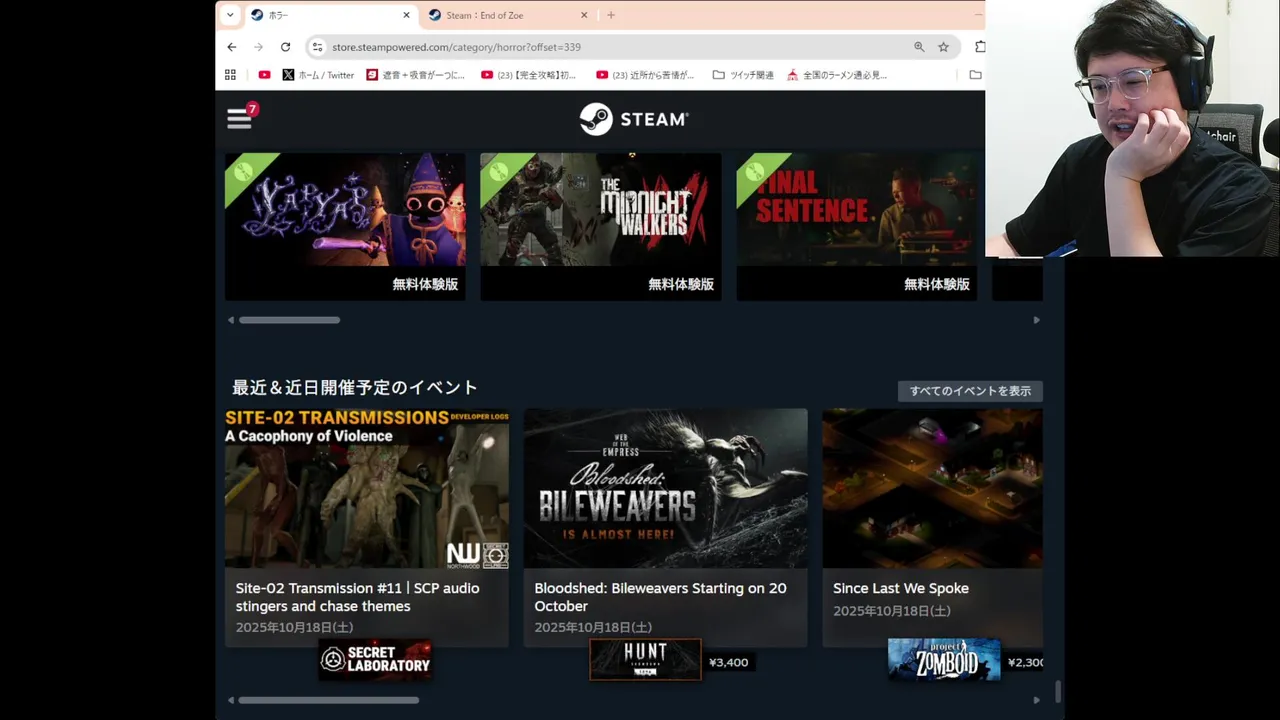This screenshot has height=720, width=1280.
Task: Open the tab search dropdown arrow
Action: 230,15
